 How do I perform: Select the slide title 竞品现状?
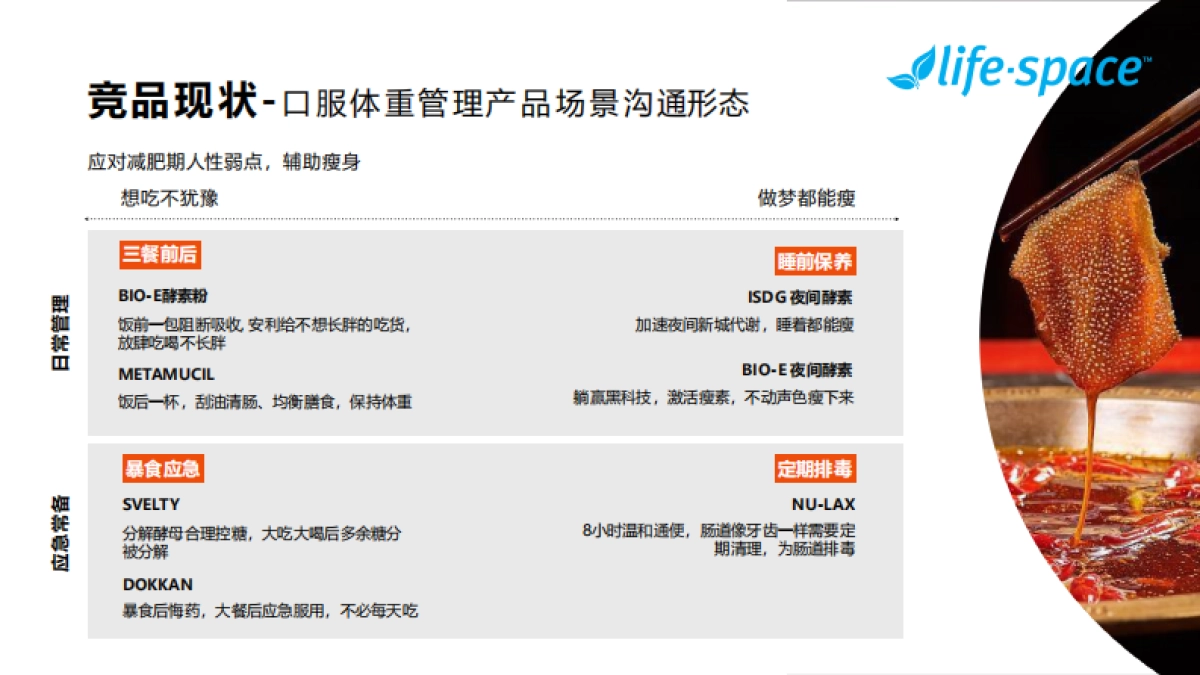172,102
